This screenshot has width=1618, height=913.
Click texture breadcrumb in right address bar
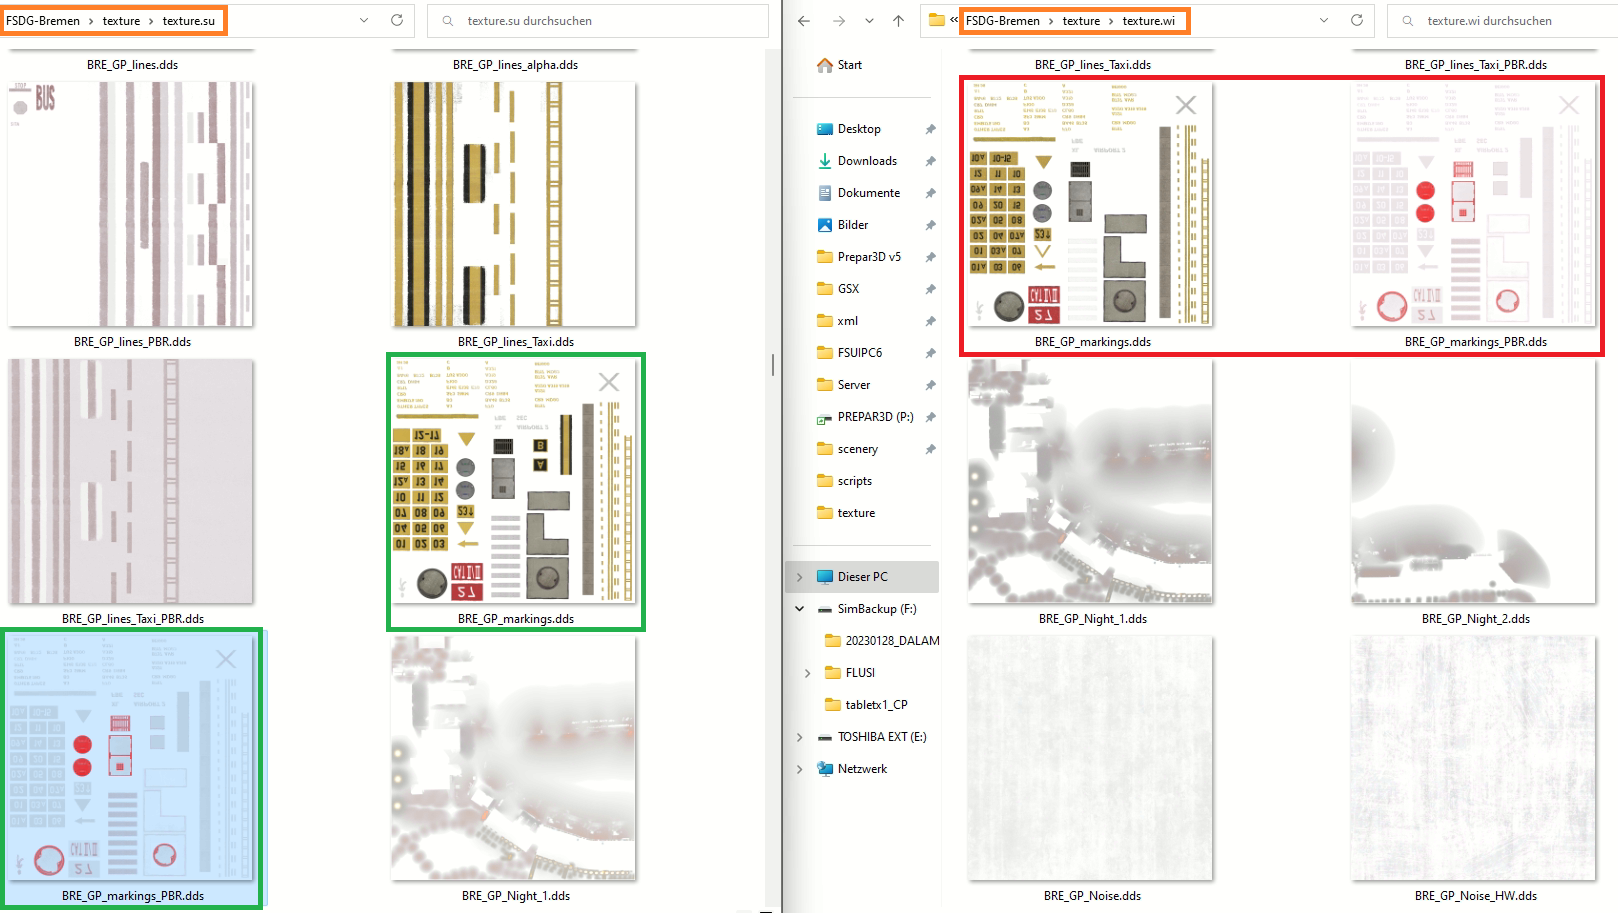[x=1081, y=21]
